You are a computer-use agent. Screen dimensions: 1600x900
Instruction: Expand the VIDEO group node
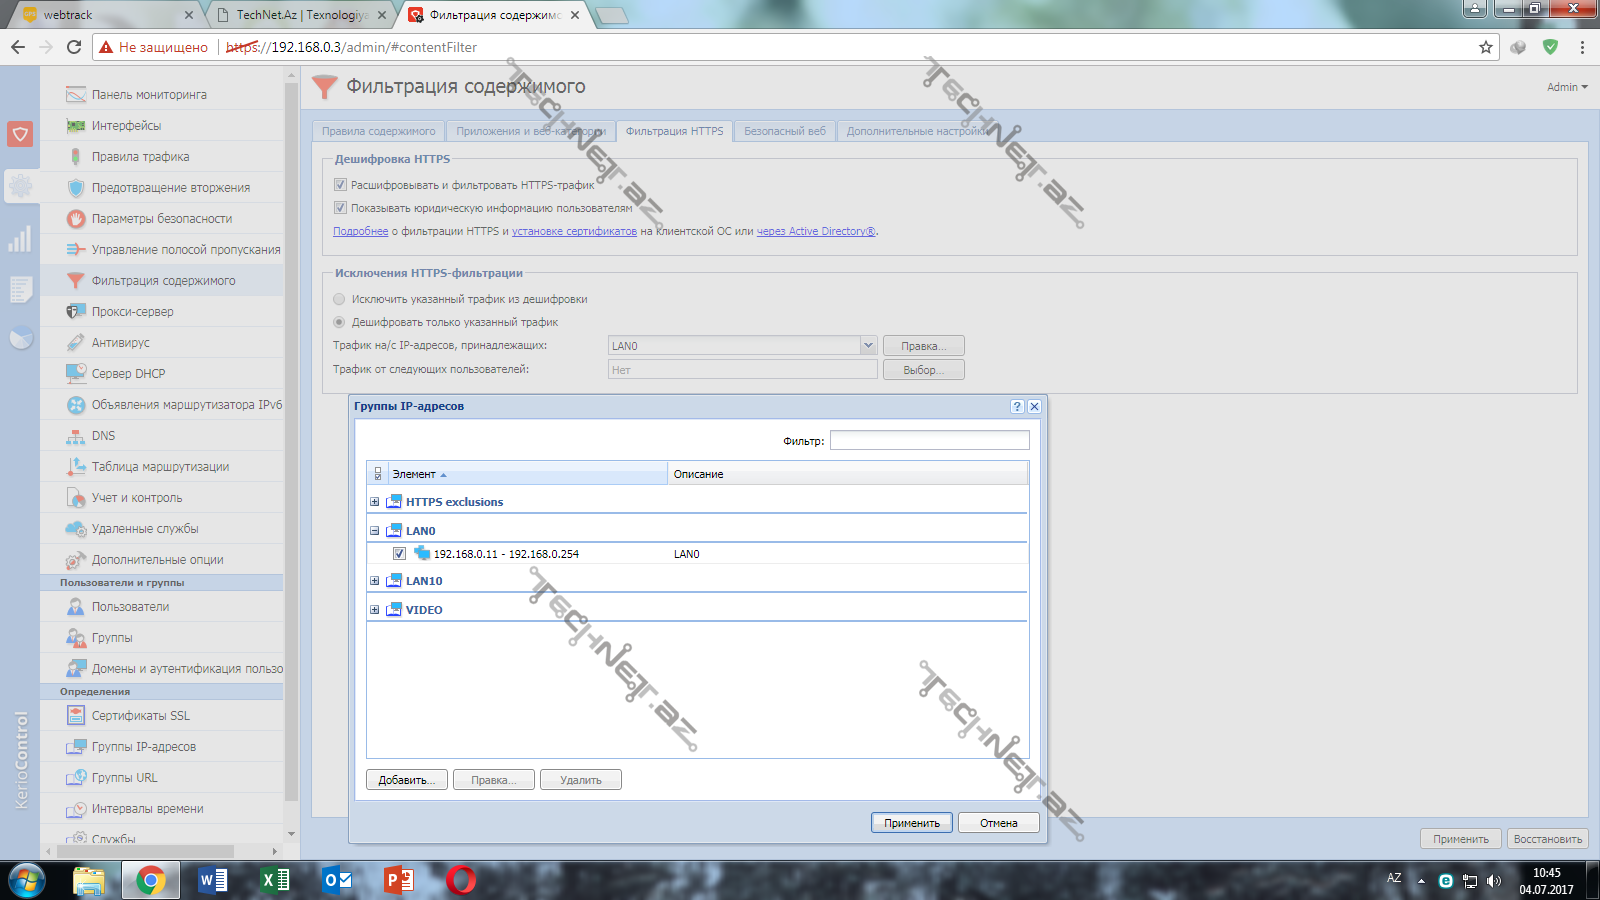point(375,610)
